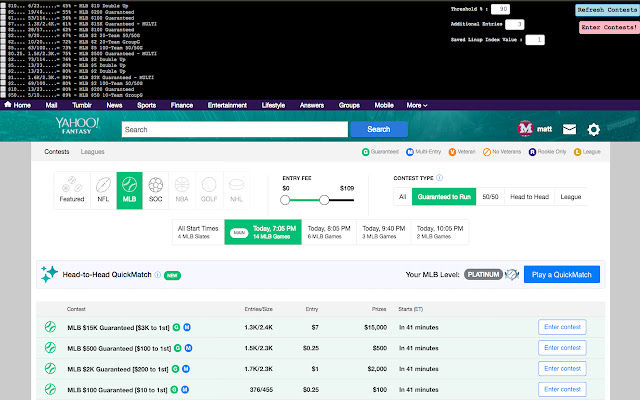This screenshot has height=400, width=640.
Task: Click the Veteran legend icon
Action: (452, 152)
